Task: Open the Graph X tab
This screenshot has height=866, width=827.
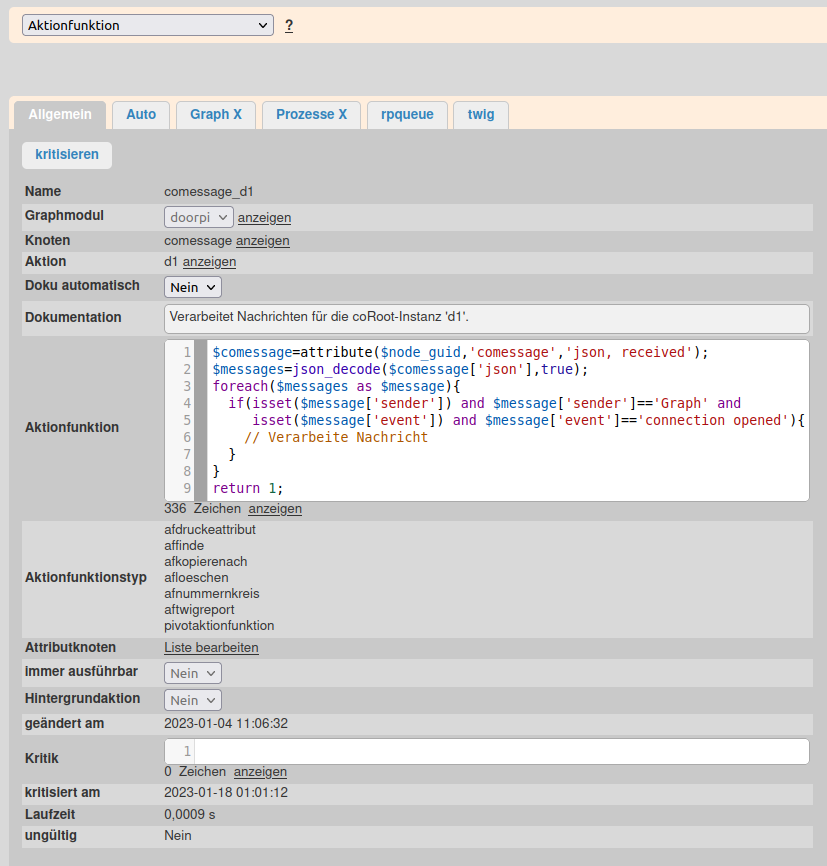Action: [216, 115]
